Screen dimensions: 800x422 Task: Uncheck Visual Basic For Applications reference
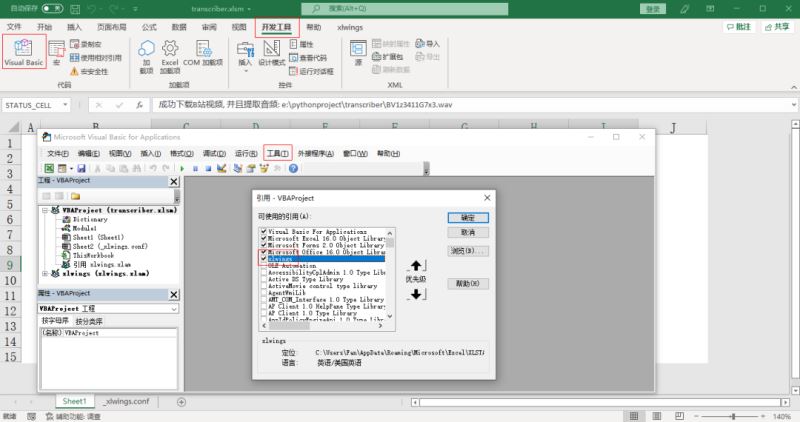(264, 231)
